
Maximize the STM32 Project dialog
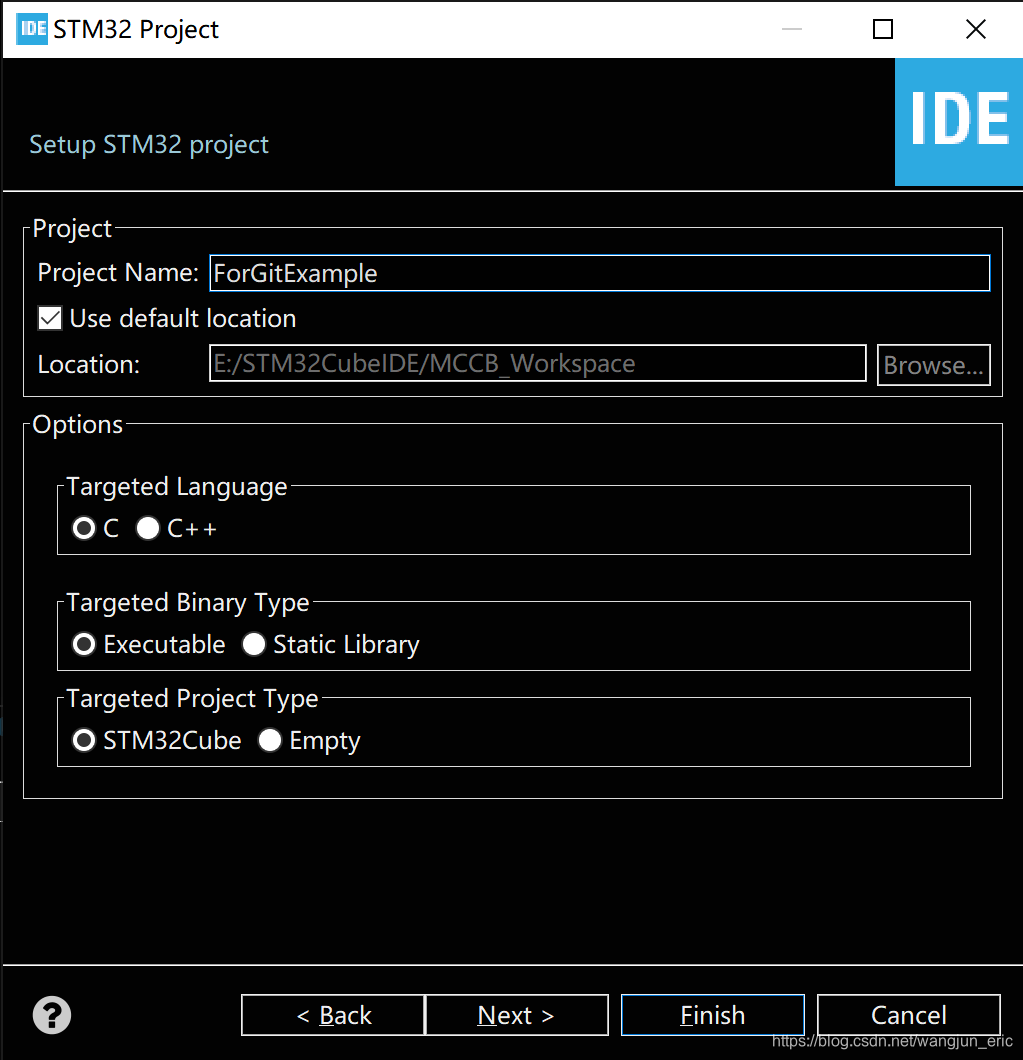point(882,29)
